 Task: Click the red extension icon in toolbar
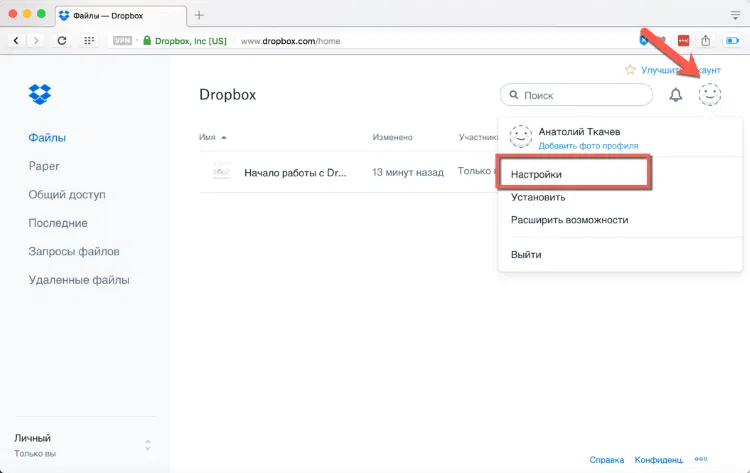pyautogui.click(x=684, y=41)
